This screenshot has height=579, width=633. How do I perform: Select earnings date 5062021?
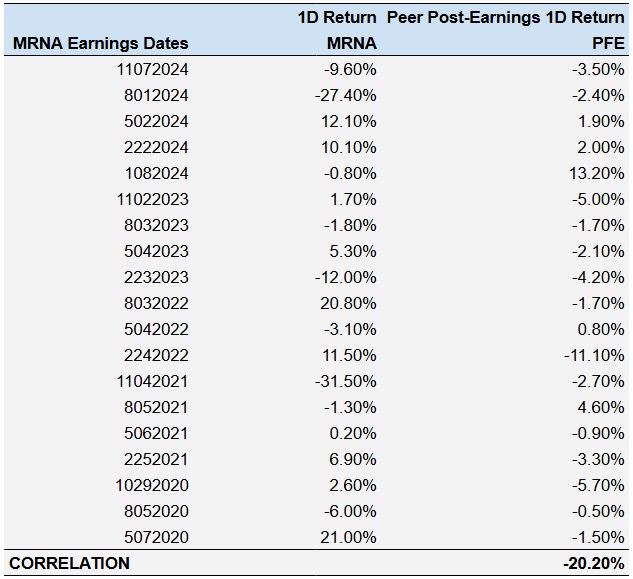pos(156,433)
